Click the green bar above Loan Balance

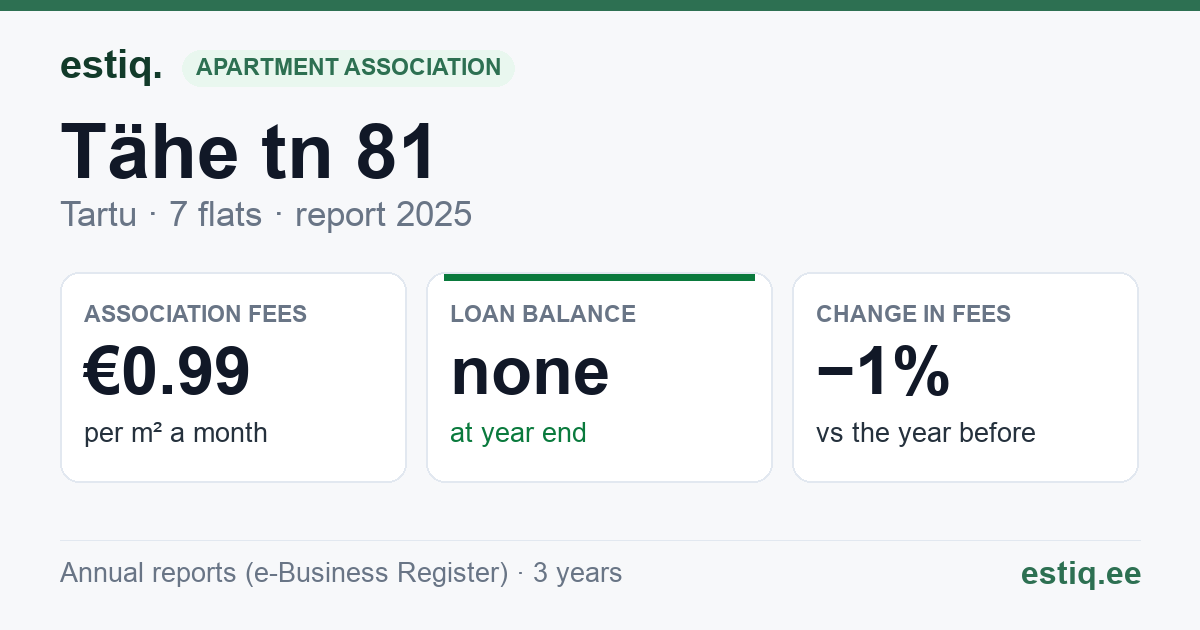coord(599,277)
